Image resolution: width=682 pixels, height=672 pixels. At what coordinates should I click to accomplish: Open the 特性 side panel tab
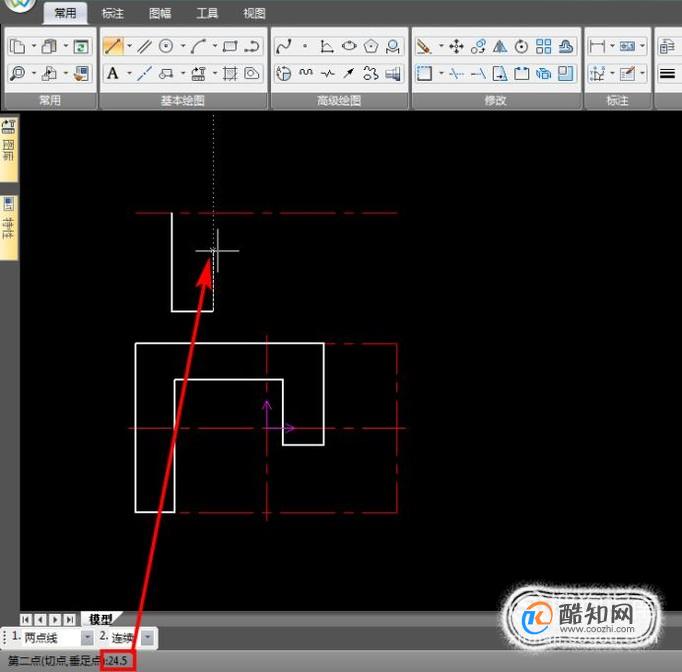tap(9, 227)
